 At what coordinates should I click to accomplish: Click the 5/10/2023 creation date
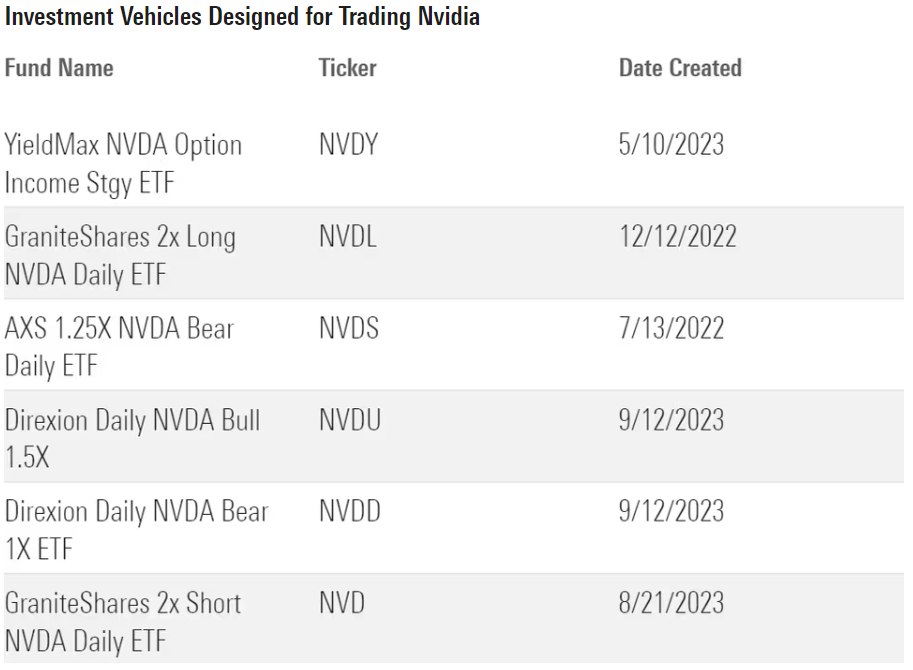coord(671,145)
